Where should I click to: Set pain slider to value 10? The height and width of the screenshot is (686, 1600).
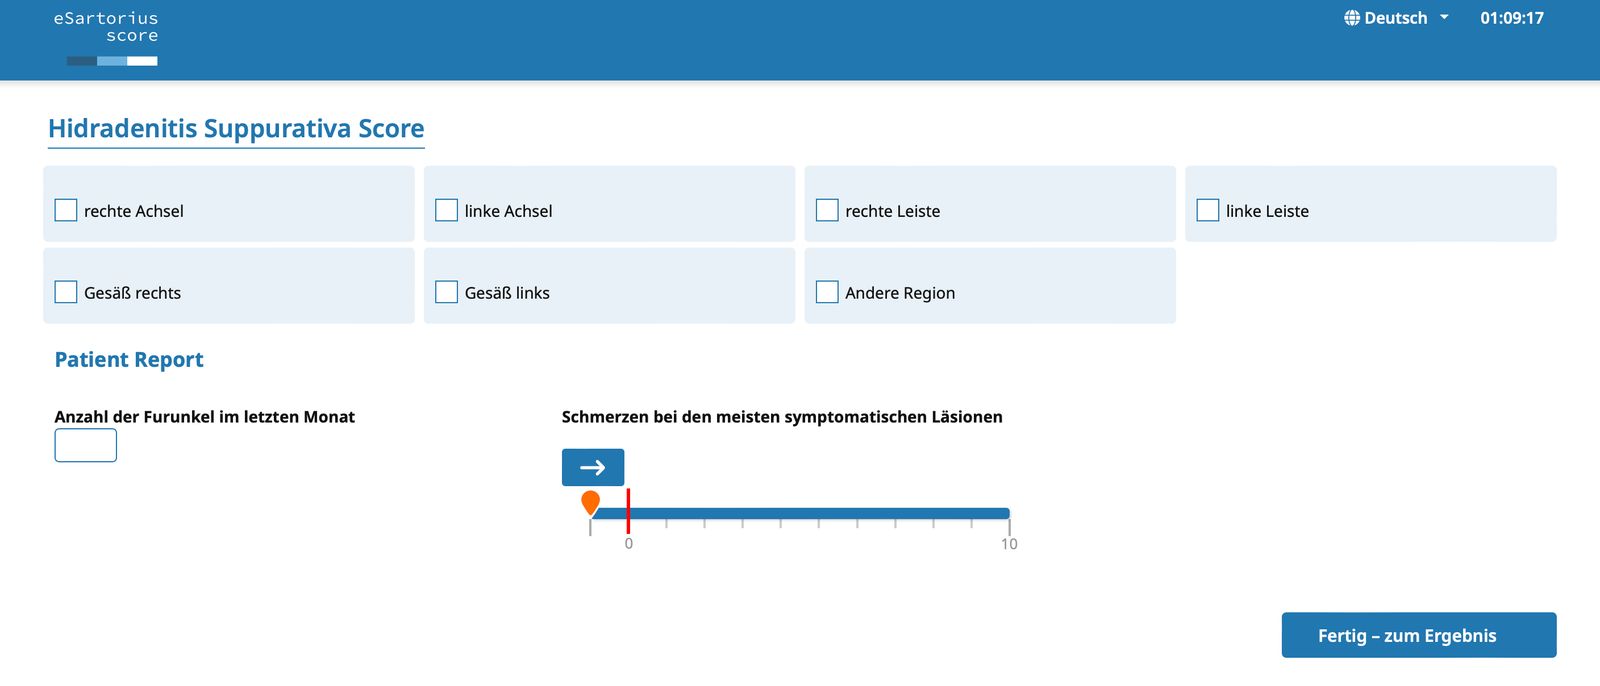click(x=1009, y=514)
